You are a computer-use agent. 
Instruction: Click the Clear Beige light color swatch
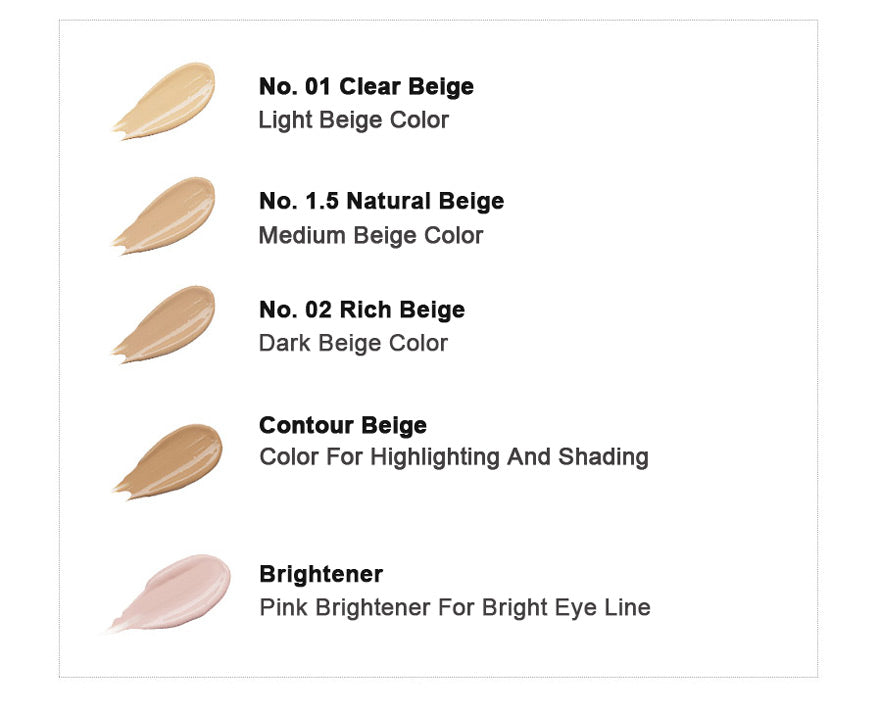pos(168,100)
